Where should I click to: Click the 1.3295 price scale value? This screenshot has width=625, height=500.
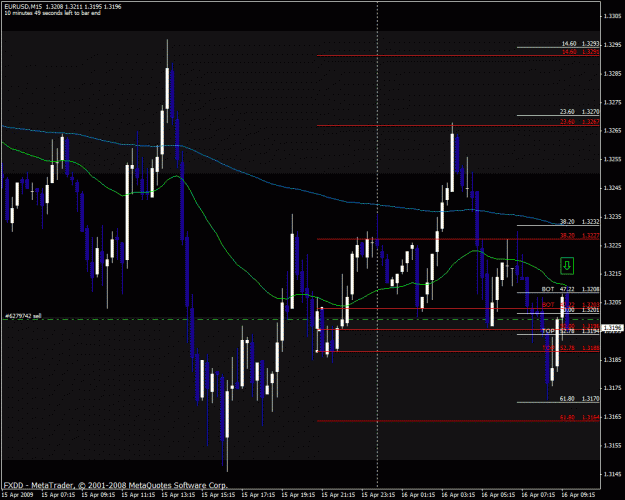612,45
